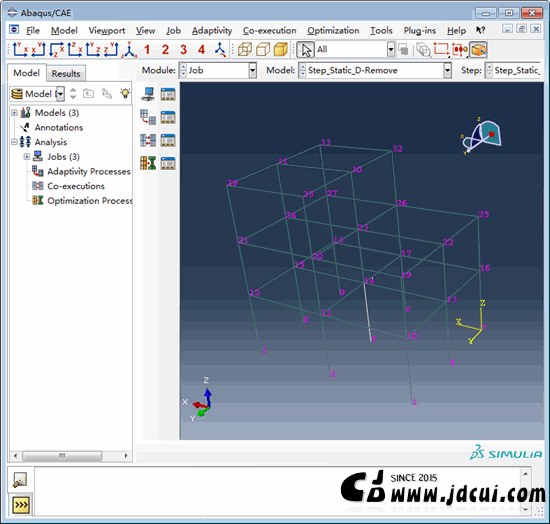Viewport: 550px width, 524px height.
Task: Apply user-defined view 4
Action: click(x=201, y=49)
